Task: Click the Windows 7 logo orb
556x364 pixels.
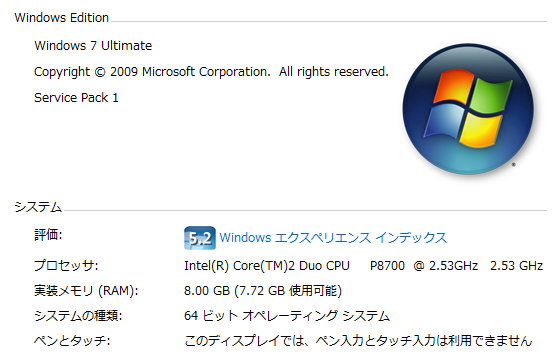Action: 468,109
